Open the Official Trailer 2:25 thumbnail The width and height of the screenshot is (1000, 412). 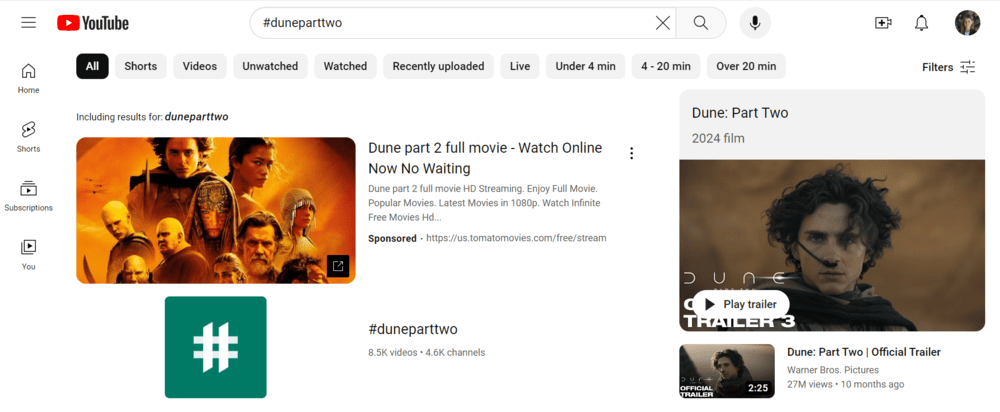[727, 371]
